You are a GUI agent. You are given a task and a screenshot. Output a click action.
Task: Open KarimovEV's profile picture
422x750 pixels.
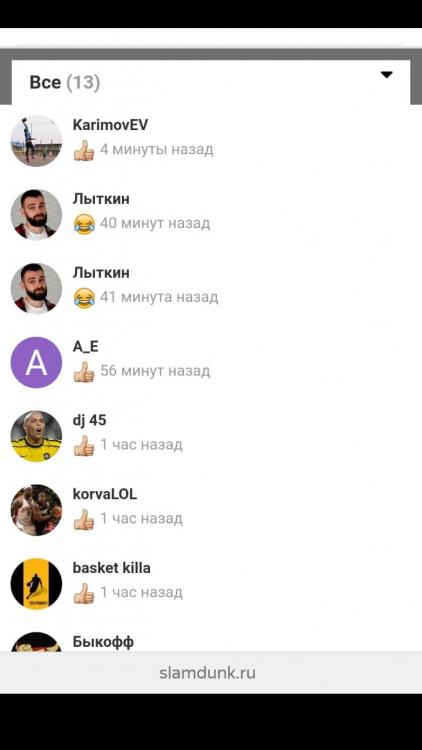click(x=36, y=141)
